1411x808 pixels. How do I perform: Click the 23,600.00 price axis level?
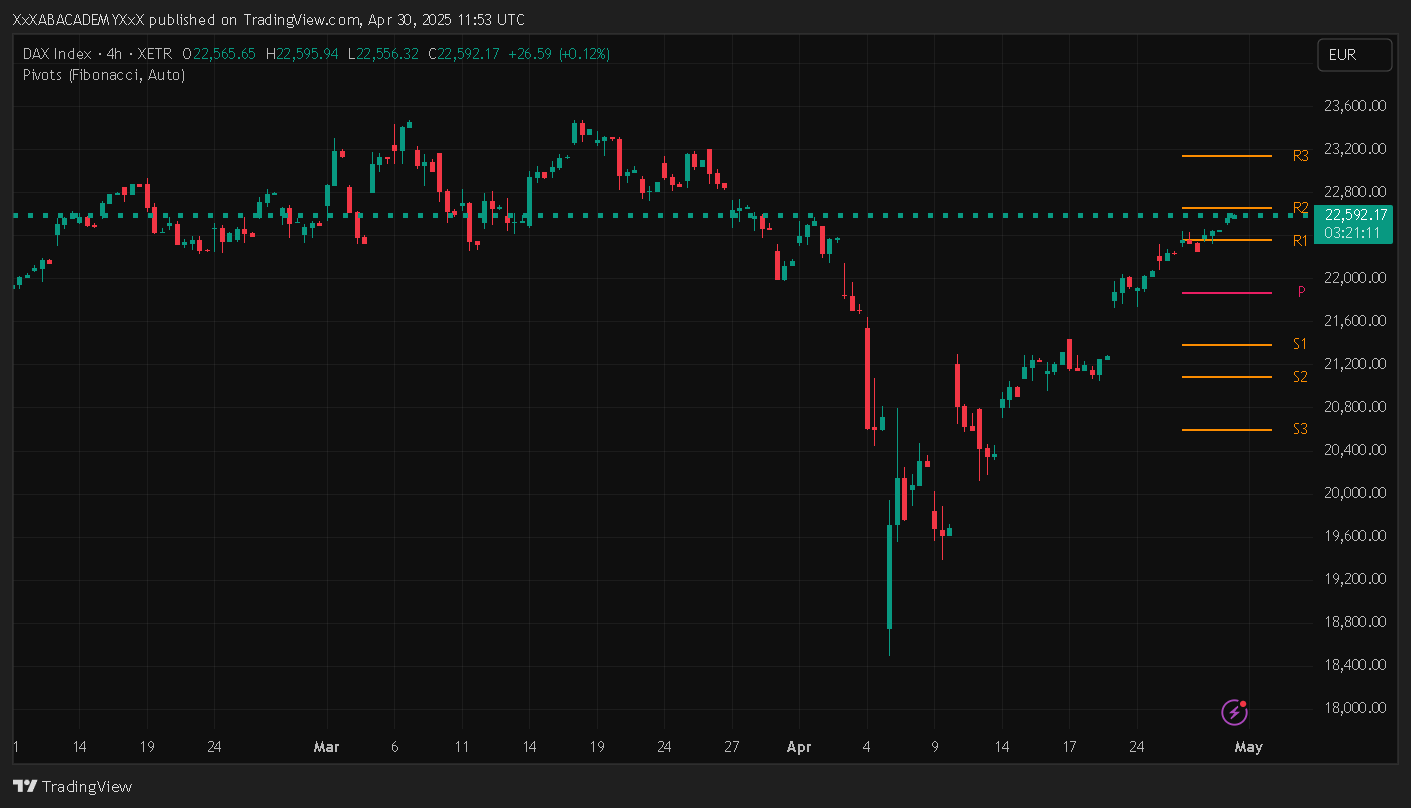[x=1354, y=106]
